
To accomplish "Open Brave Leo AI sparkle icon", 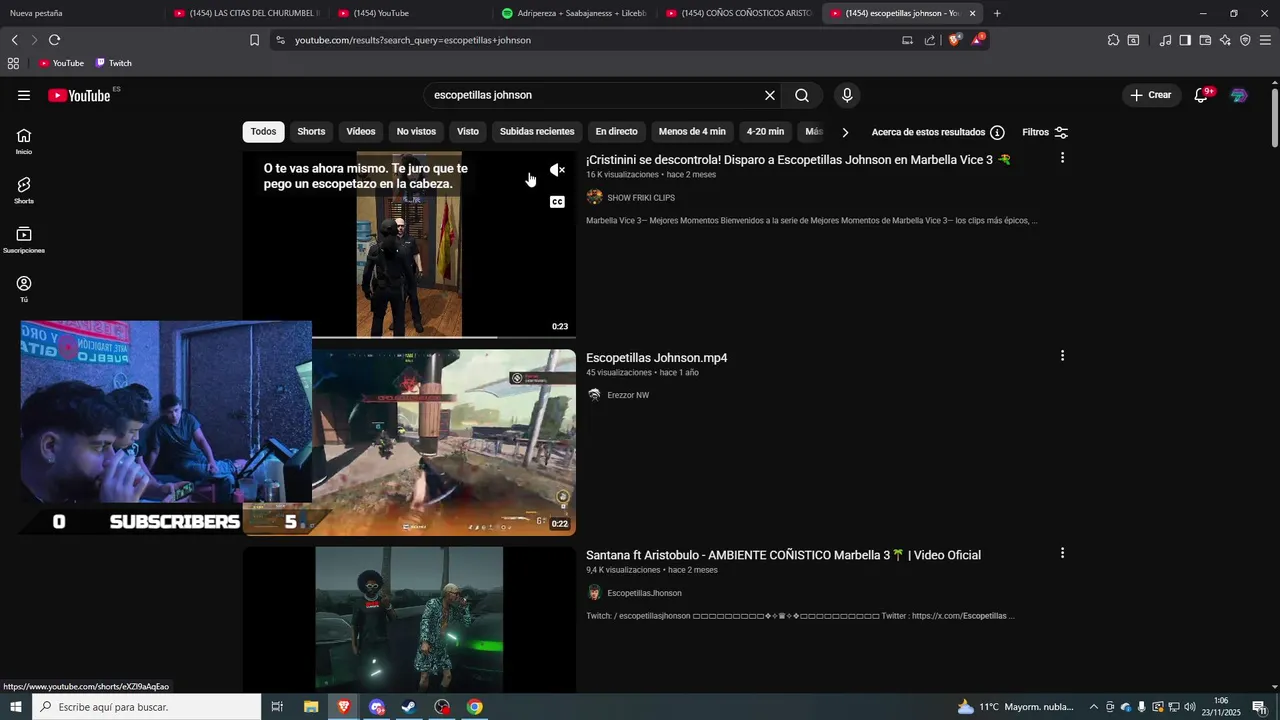I will tap(1225, 40).
